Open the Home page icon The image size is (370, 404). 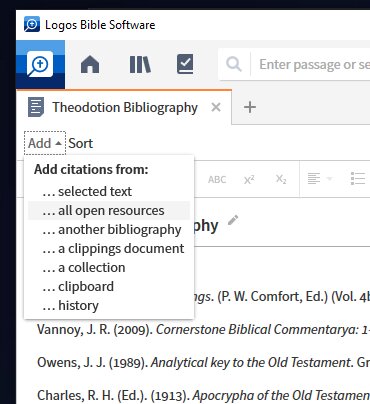coord(90,64)
